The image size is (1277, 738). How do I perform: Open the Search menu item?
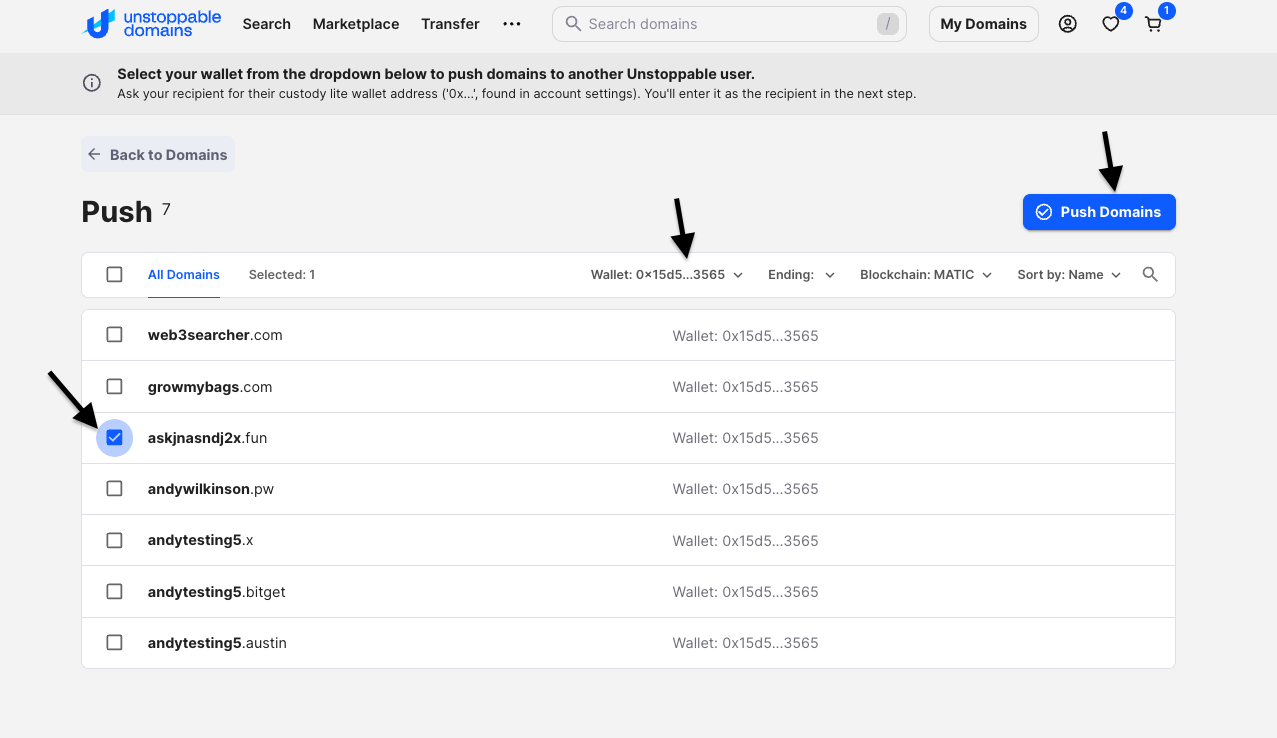266,24
